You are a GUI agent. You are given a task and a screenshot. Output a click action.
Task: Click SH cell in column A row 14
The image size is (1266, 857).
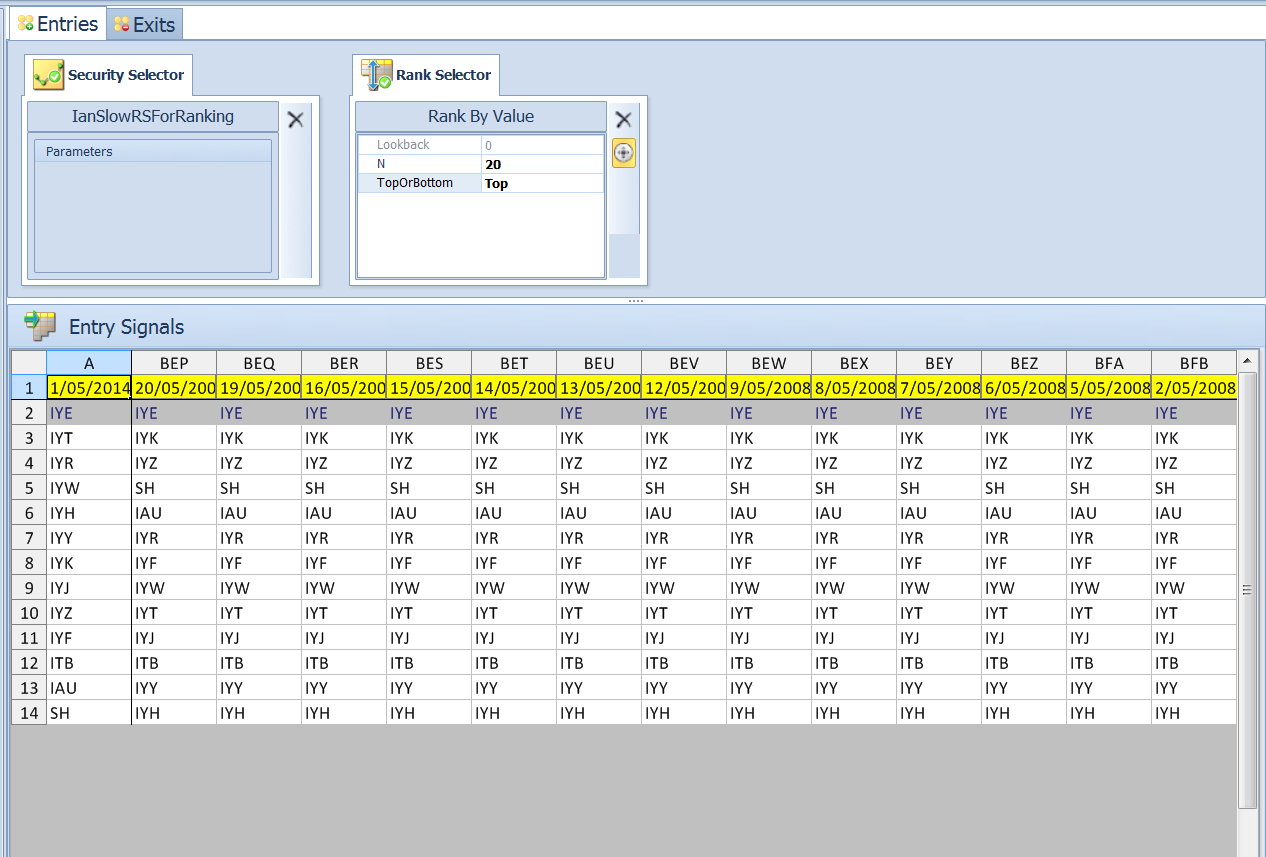tap(89, 713)
